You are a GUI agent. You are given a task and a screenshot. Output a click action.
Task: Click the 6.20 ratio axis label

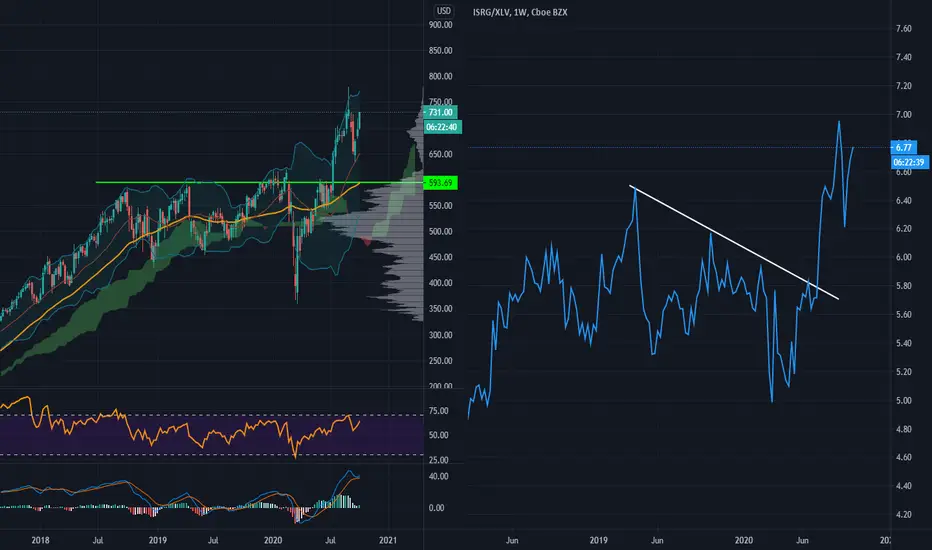(903, 228)
